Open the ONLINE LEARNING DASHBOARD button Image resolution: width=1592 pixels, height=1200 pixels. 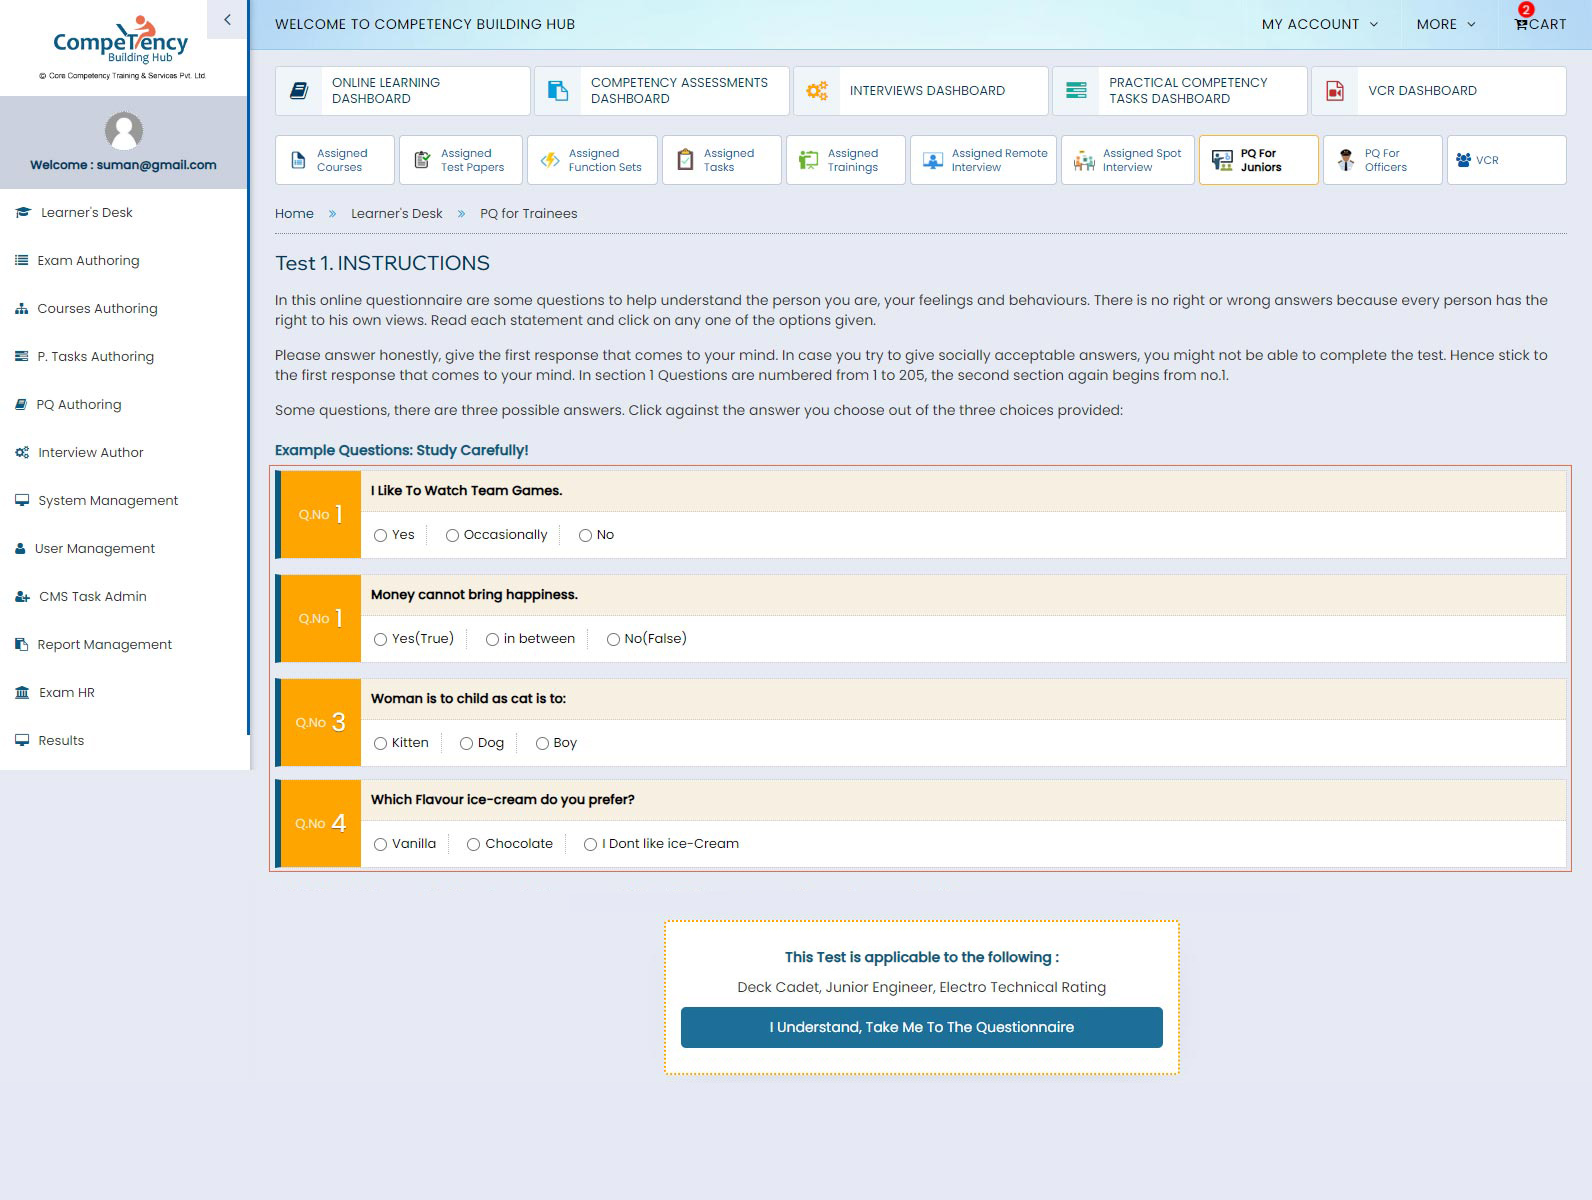(x=403, y=91)
